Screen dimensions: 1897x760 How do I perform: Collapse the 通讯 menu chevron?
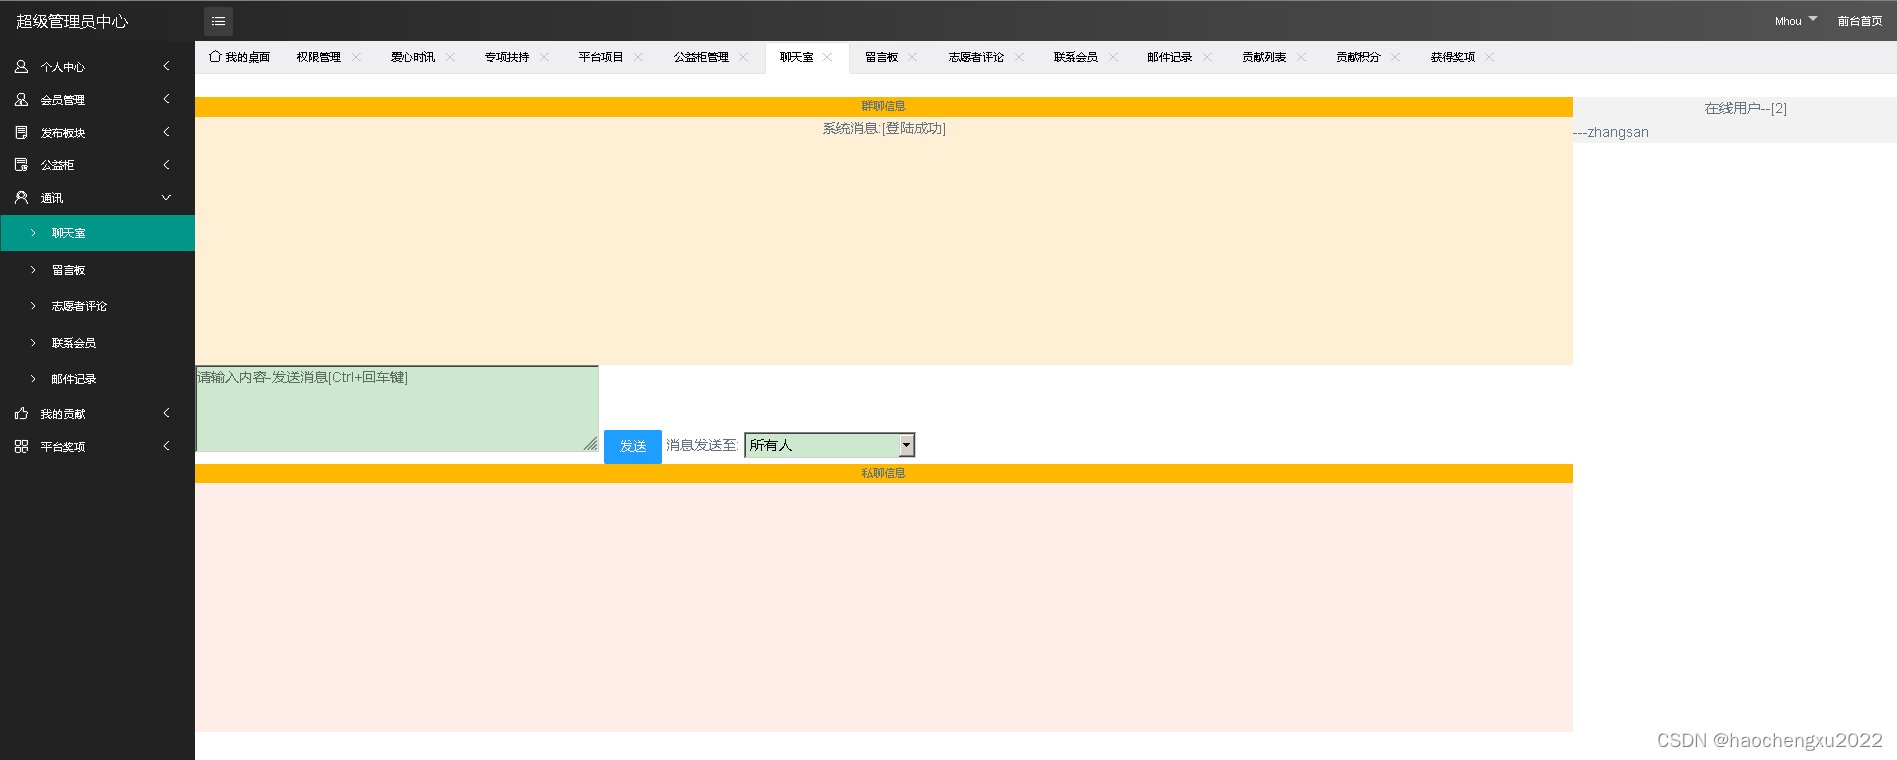tap(166, 198)
